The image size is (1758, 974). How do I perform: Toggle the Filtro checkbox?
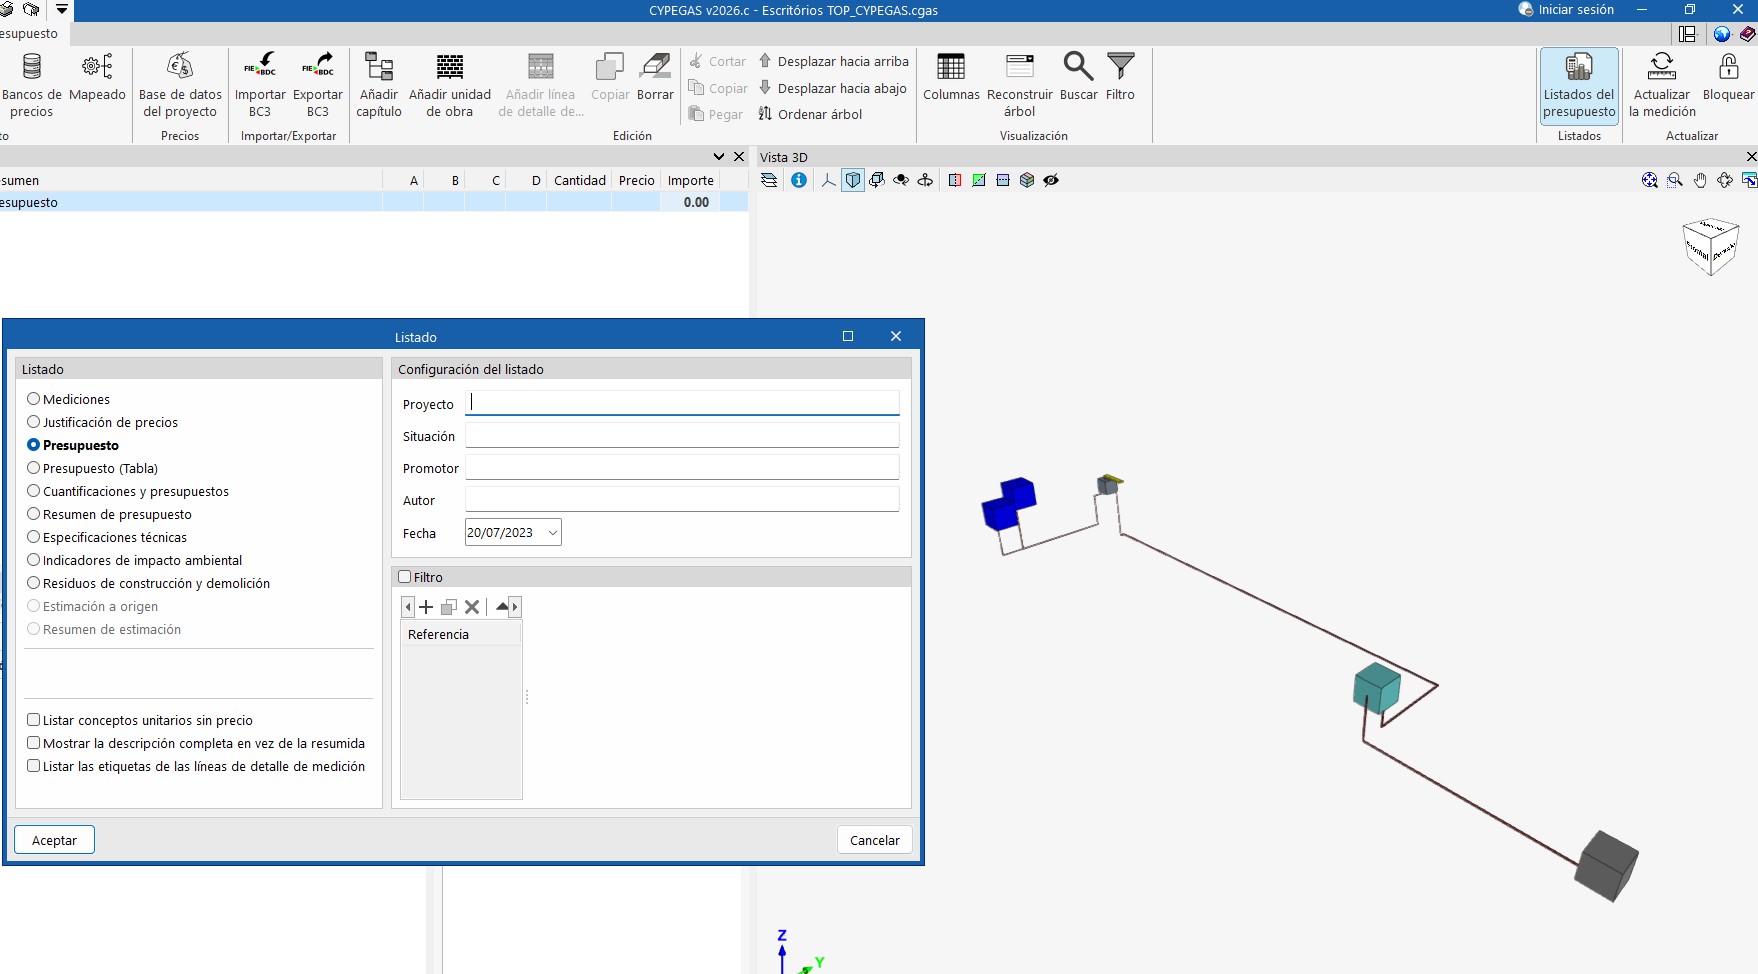tap(405, 577)
